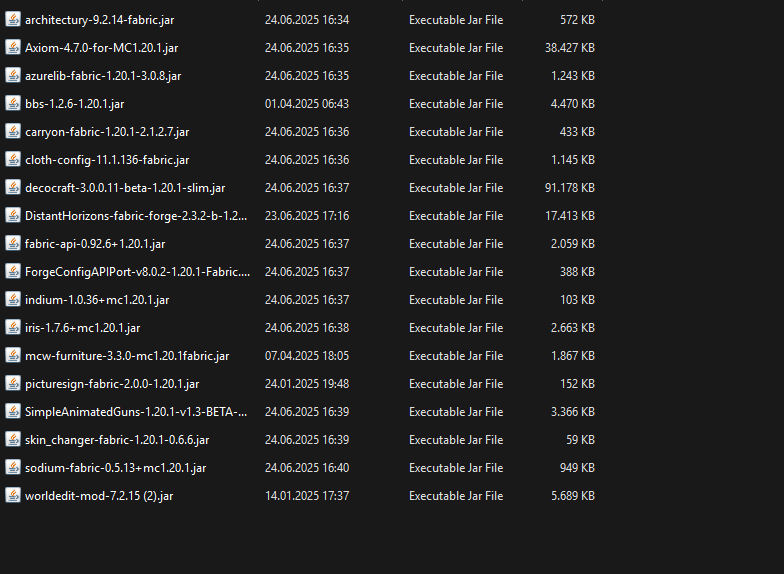Select the ForgeConfigAPIPort-v8.0.2 file name
The height and width of the screenshot is (574, 784).
click(138, 272)
